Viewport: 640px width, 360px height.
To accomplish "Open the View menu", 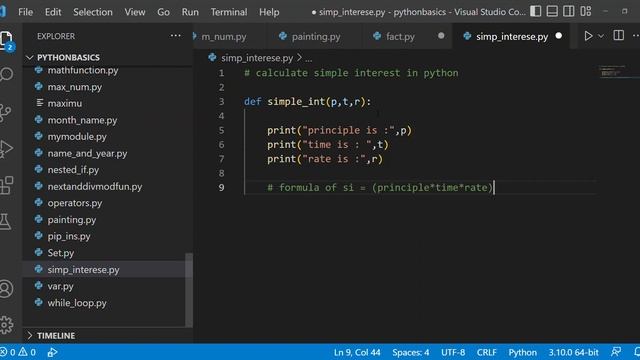I will (135, 12).
